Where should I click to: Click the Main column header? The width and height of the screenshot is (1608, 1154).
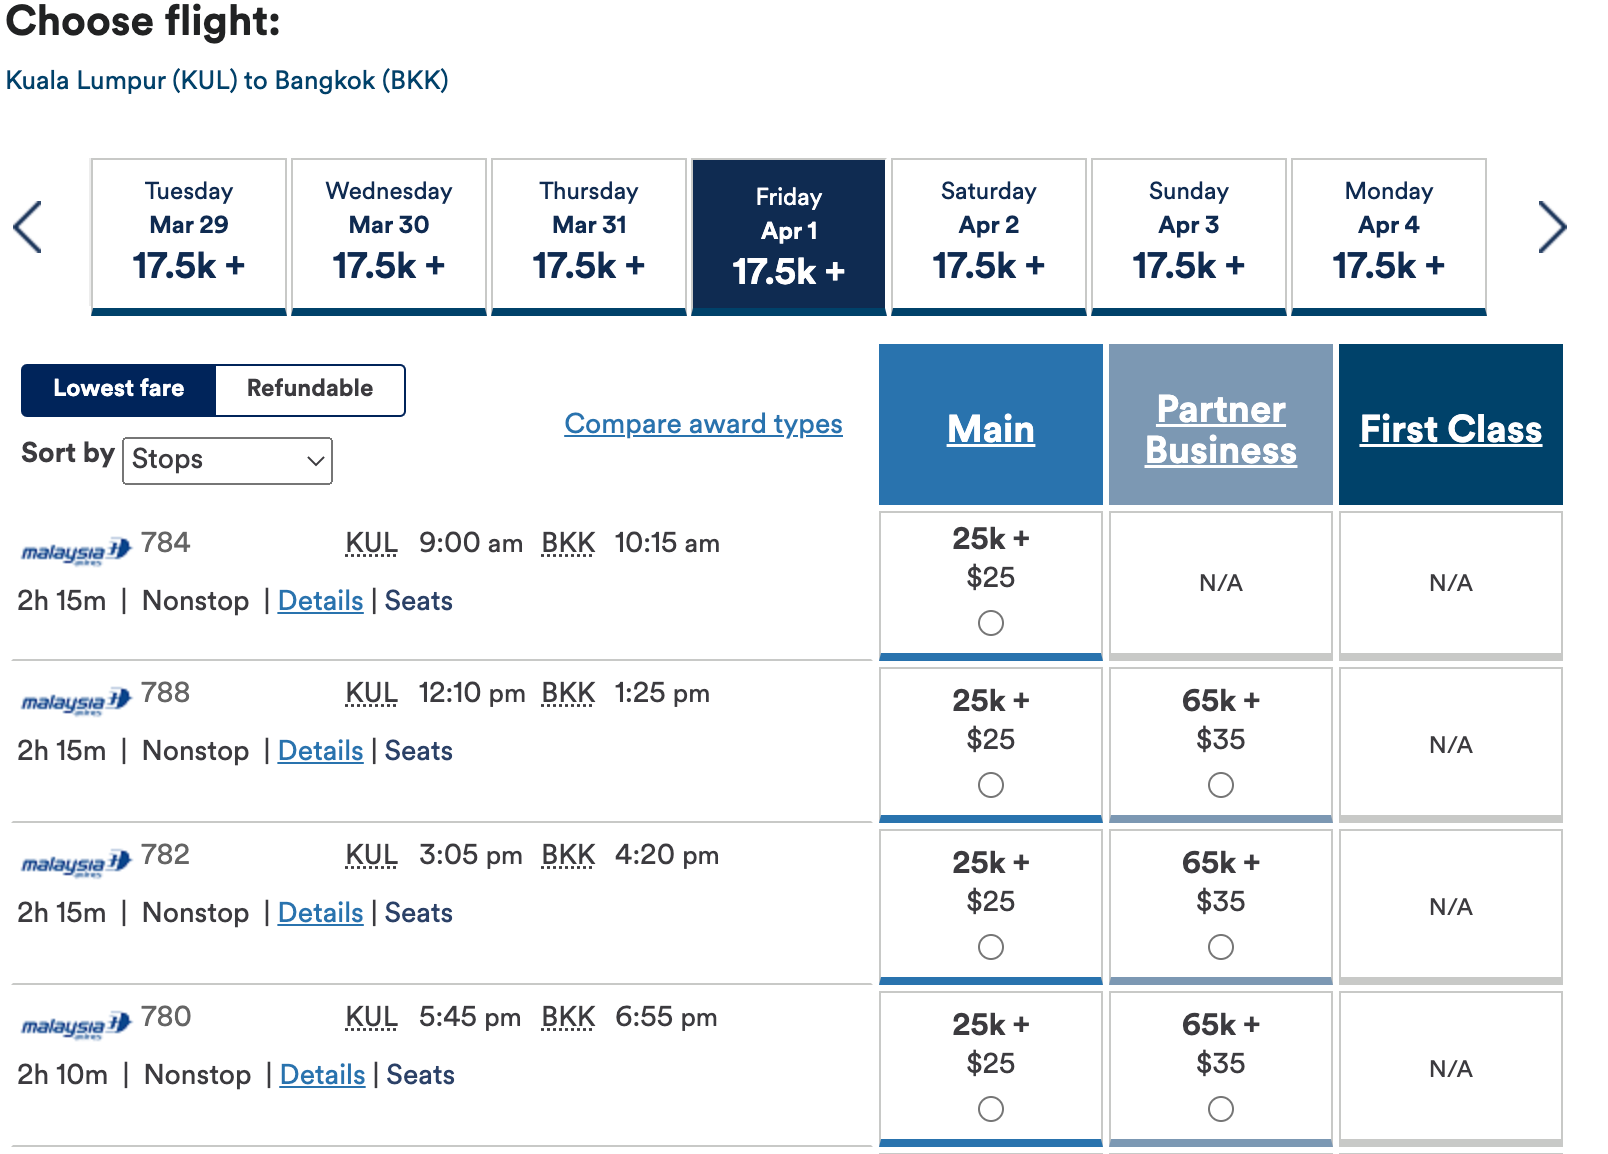(x=989, y=430)
